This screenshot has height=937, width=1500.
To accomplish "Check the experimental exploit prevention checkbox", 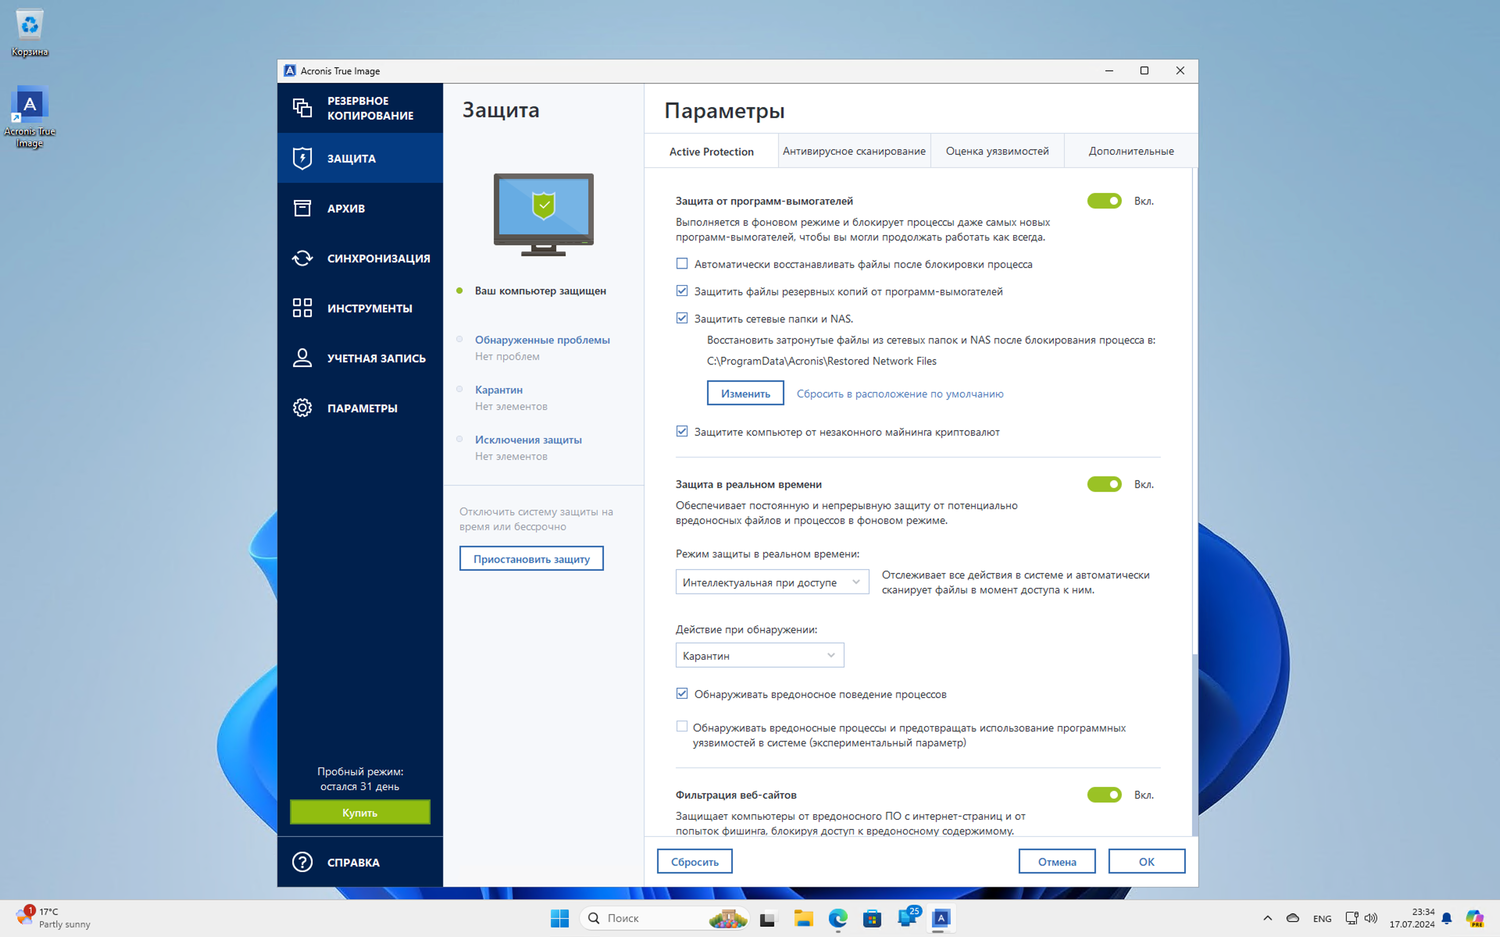I will pos(682,727).
